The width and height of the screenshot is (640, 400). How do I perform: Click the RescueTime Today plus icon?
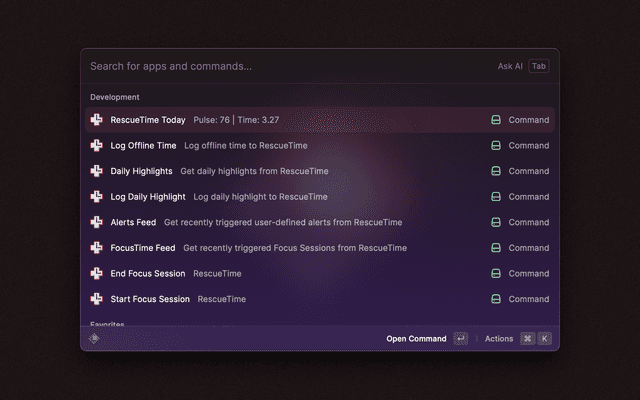[x=97, y=120]
